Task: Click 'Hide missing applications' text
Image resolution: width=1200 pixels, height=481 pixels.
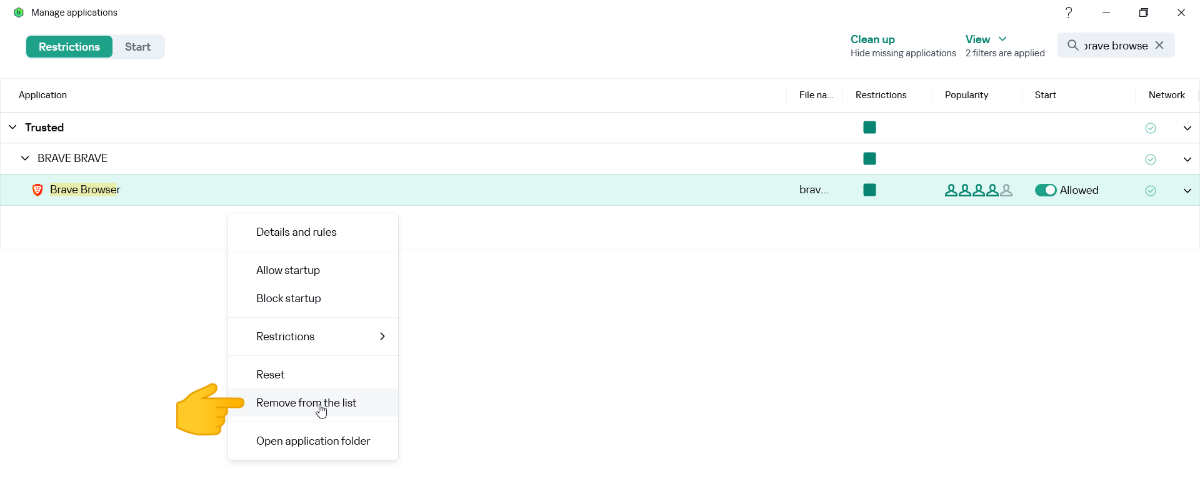Action: [903, 53]
